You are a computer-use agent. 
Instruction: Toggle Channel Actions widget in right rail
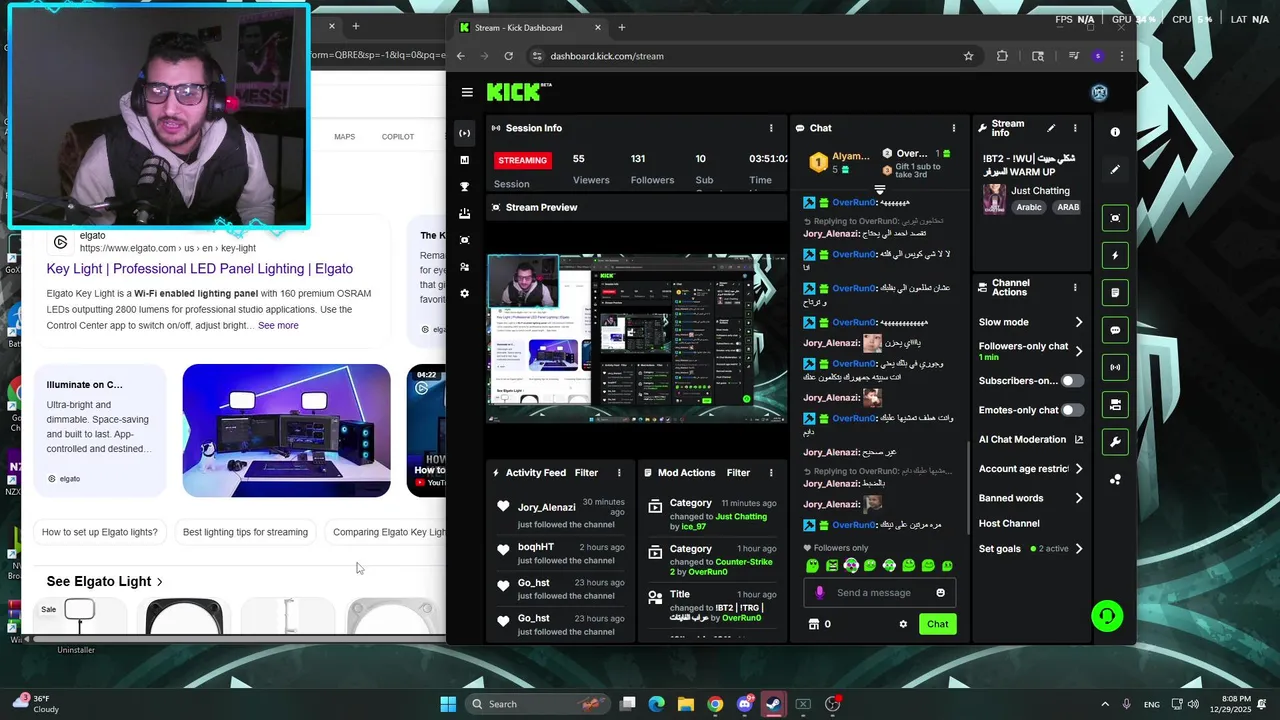1115,404
